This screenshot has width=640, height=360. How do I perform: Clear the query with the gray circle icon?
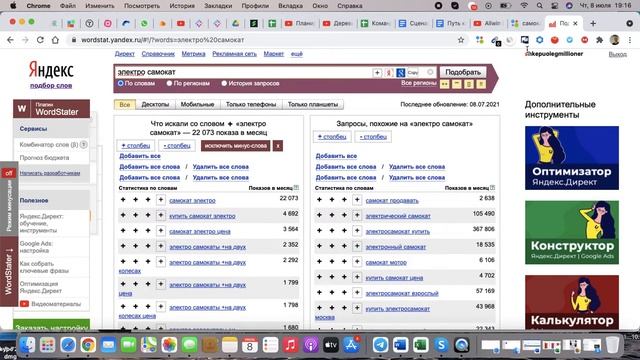(430, 72)
